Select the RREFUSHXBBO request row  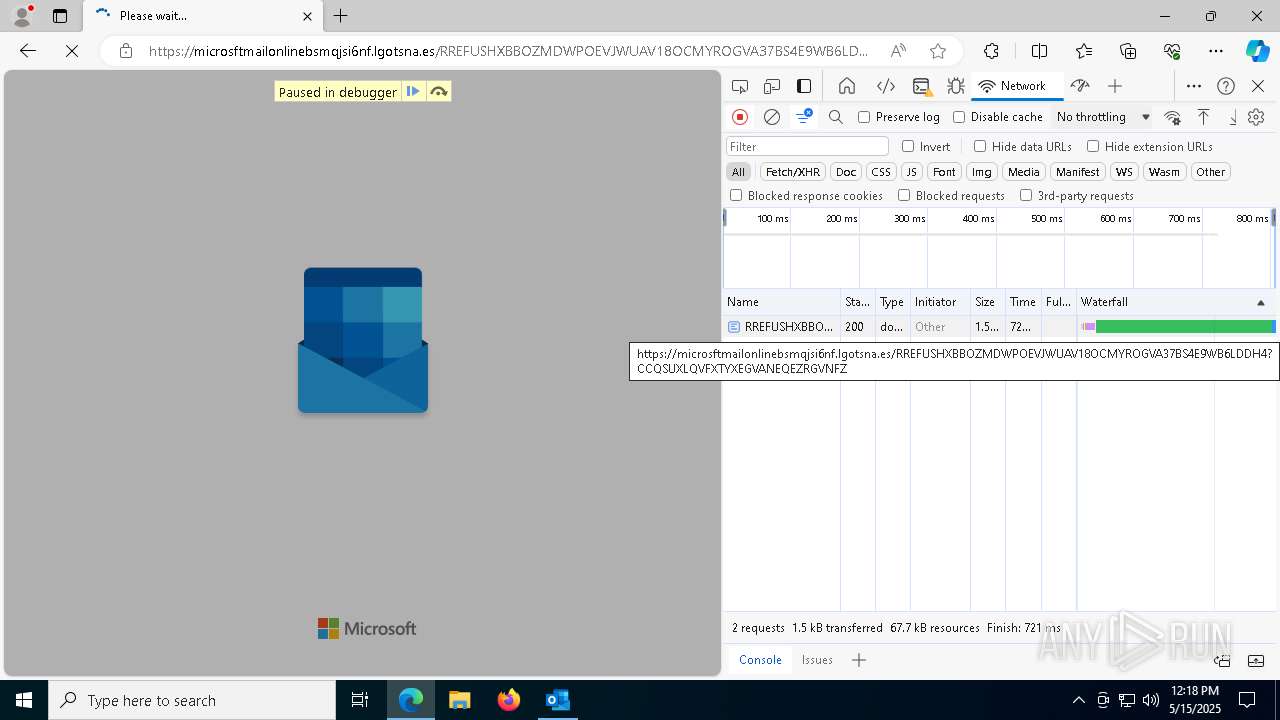coord(999,327)
